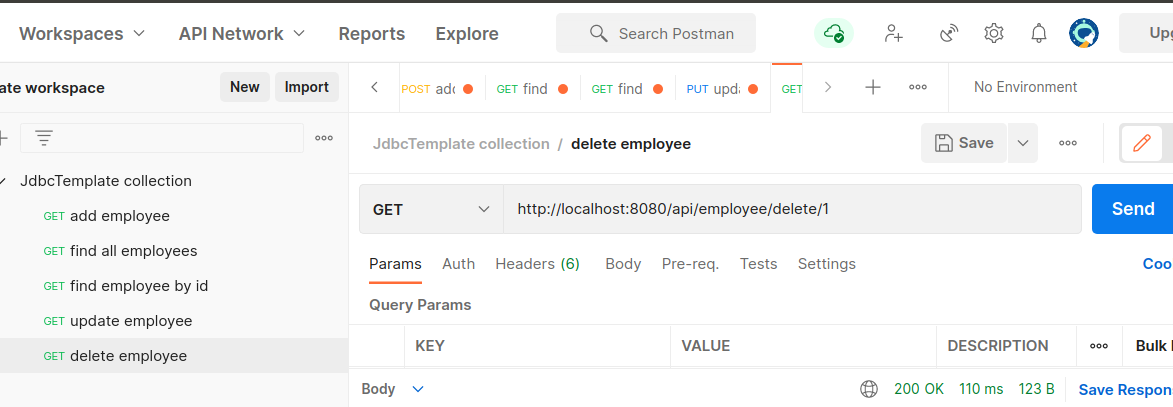Click the request URL field
The width and height of the screenshot is (1173, 407).
pyautogui.click(x=792, y=209)
